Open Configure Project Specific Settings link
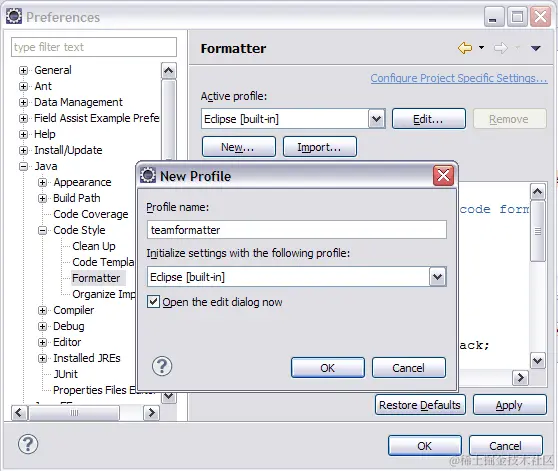The height and width of the screenshot is (471, 558). point(459,78)
